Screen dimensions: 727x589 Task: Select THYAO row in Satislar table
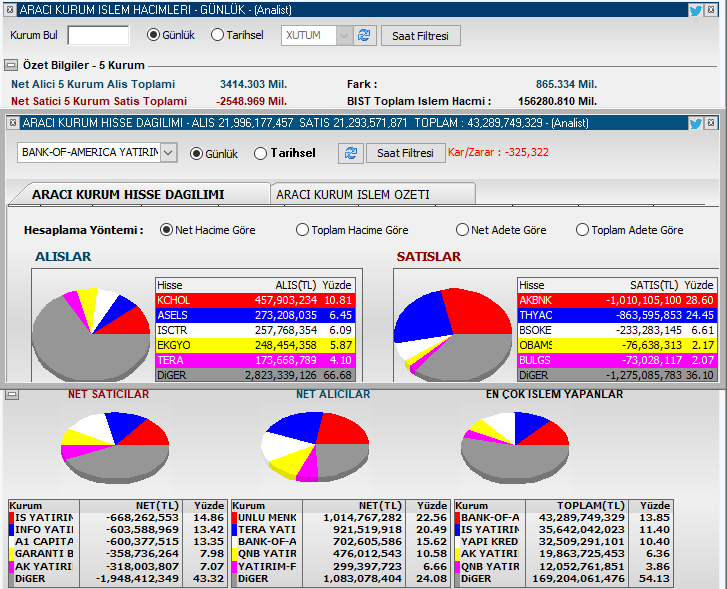coord(617,315)
